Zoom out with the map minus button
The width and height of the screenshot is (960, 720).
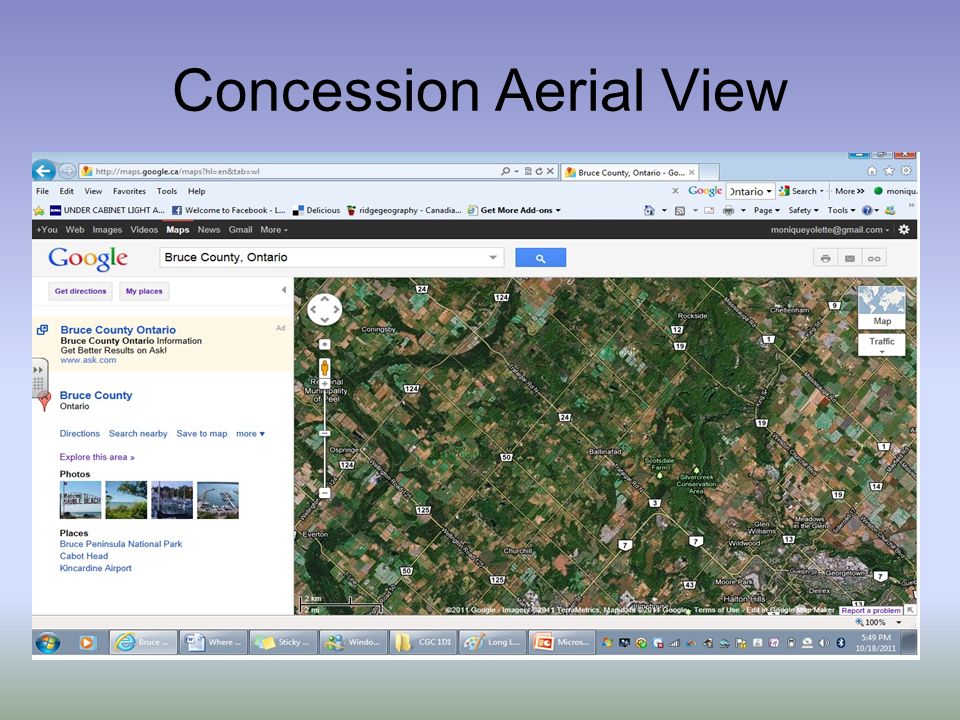[x=324, y=493]
